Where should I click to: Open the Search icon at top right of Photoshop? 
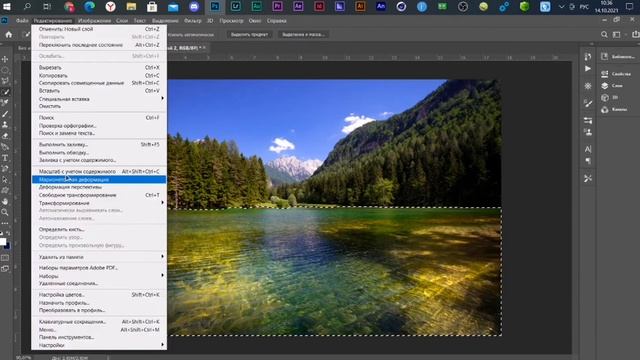(x=604, y=35)
